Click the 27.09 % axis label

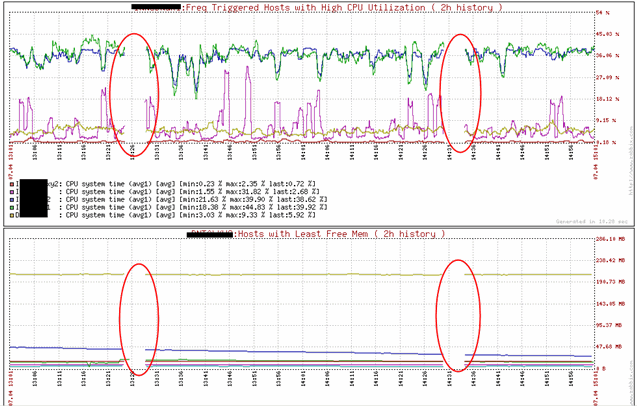608,77
